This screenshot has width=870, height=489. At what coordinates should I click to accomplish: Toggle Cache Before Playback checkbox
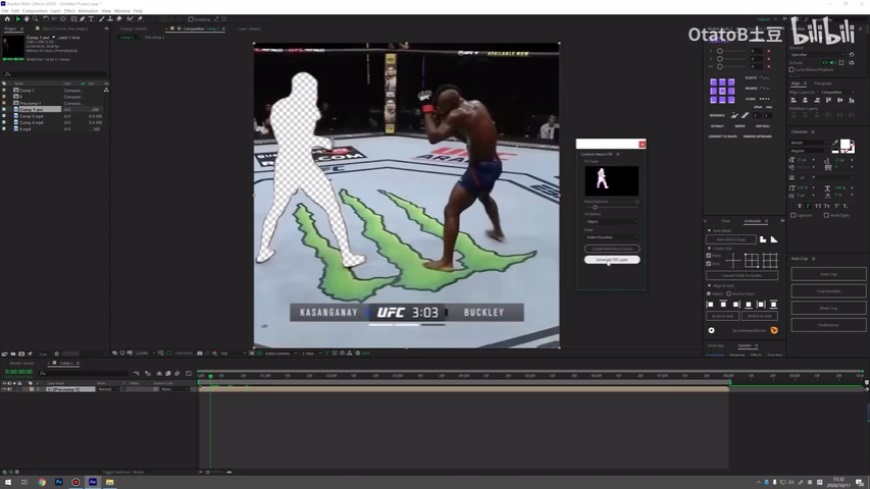pyautogui.click(x=792, y=69)
